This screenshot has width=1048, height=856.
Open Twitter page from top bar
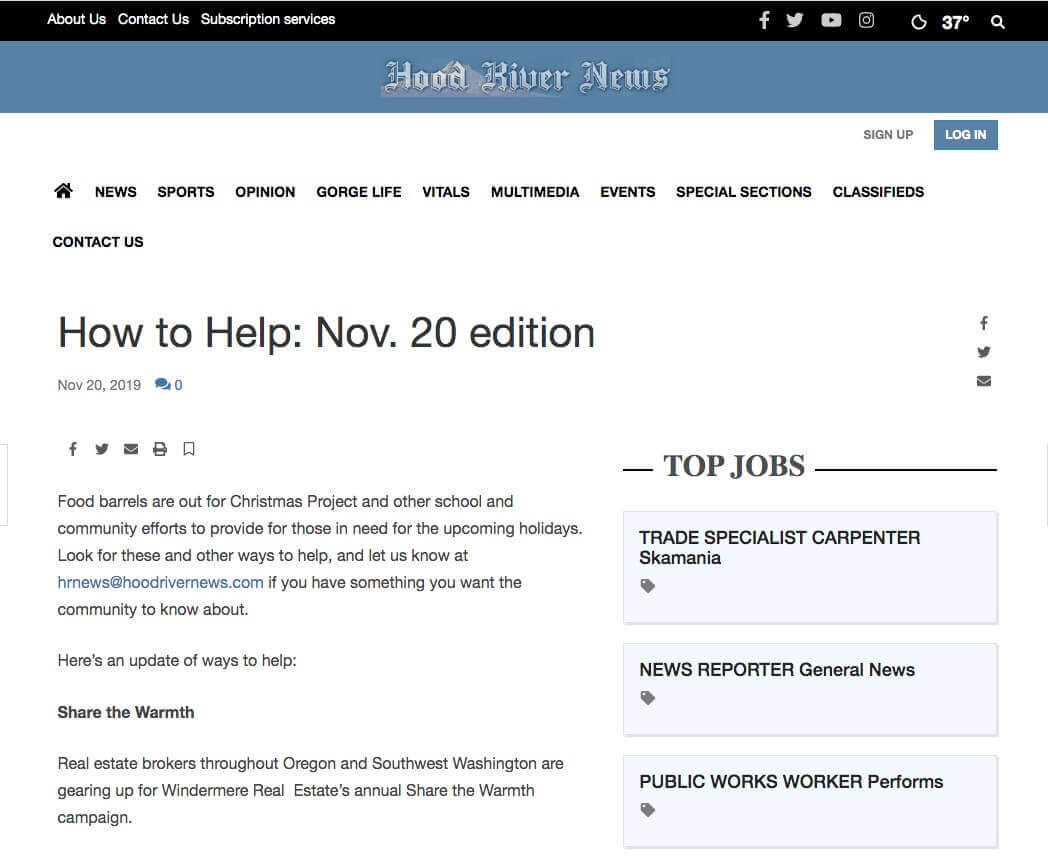tap(795, 20)
